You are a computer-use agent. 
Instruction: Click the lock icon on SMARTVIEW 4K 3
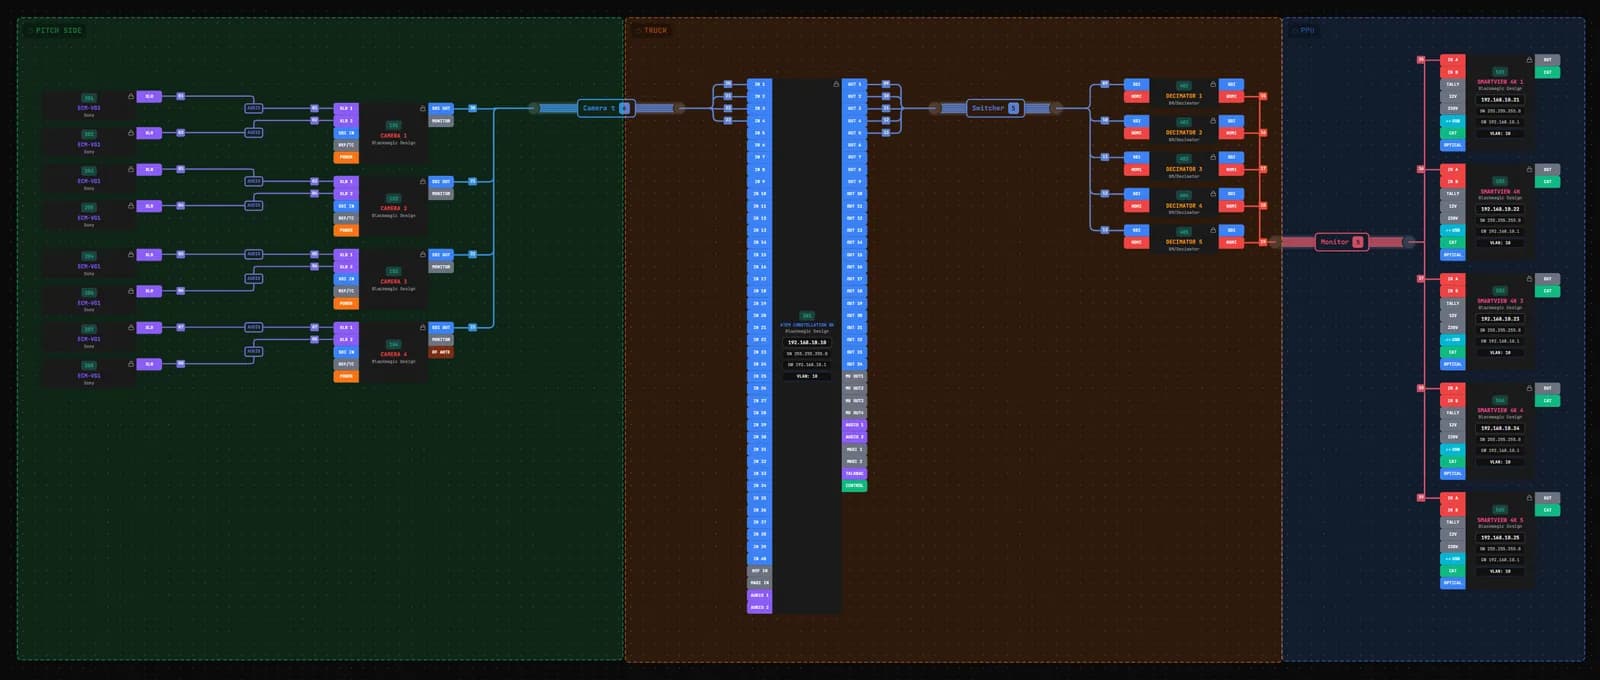[x=1530, y=279]
